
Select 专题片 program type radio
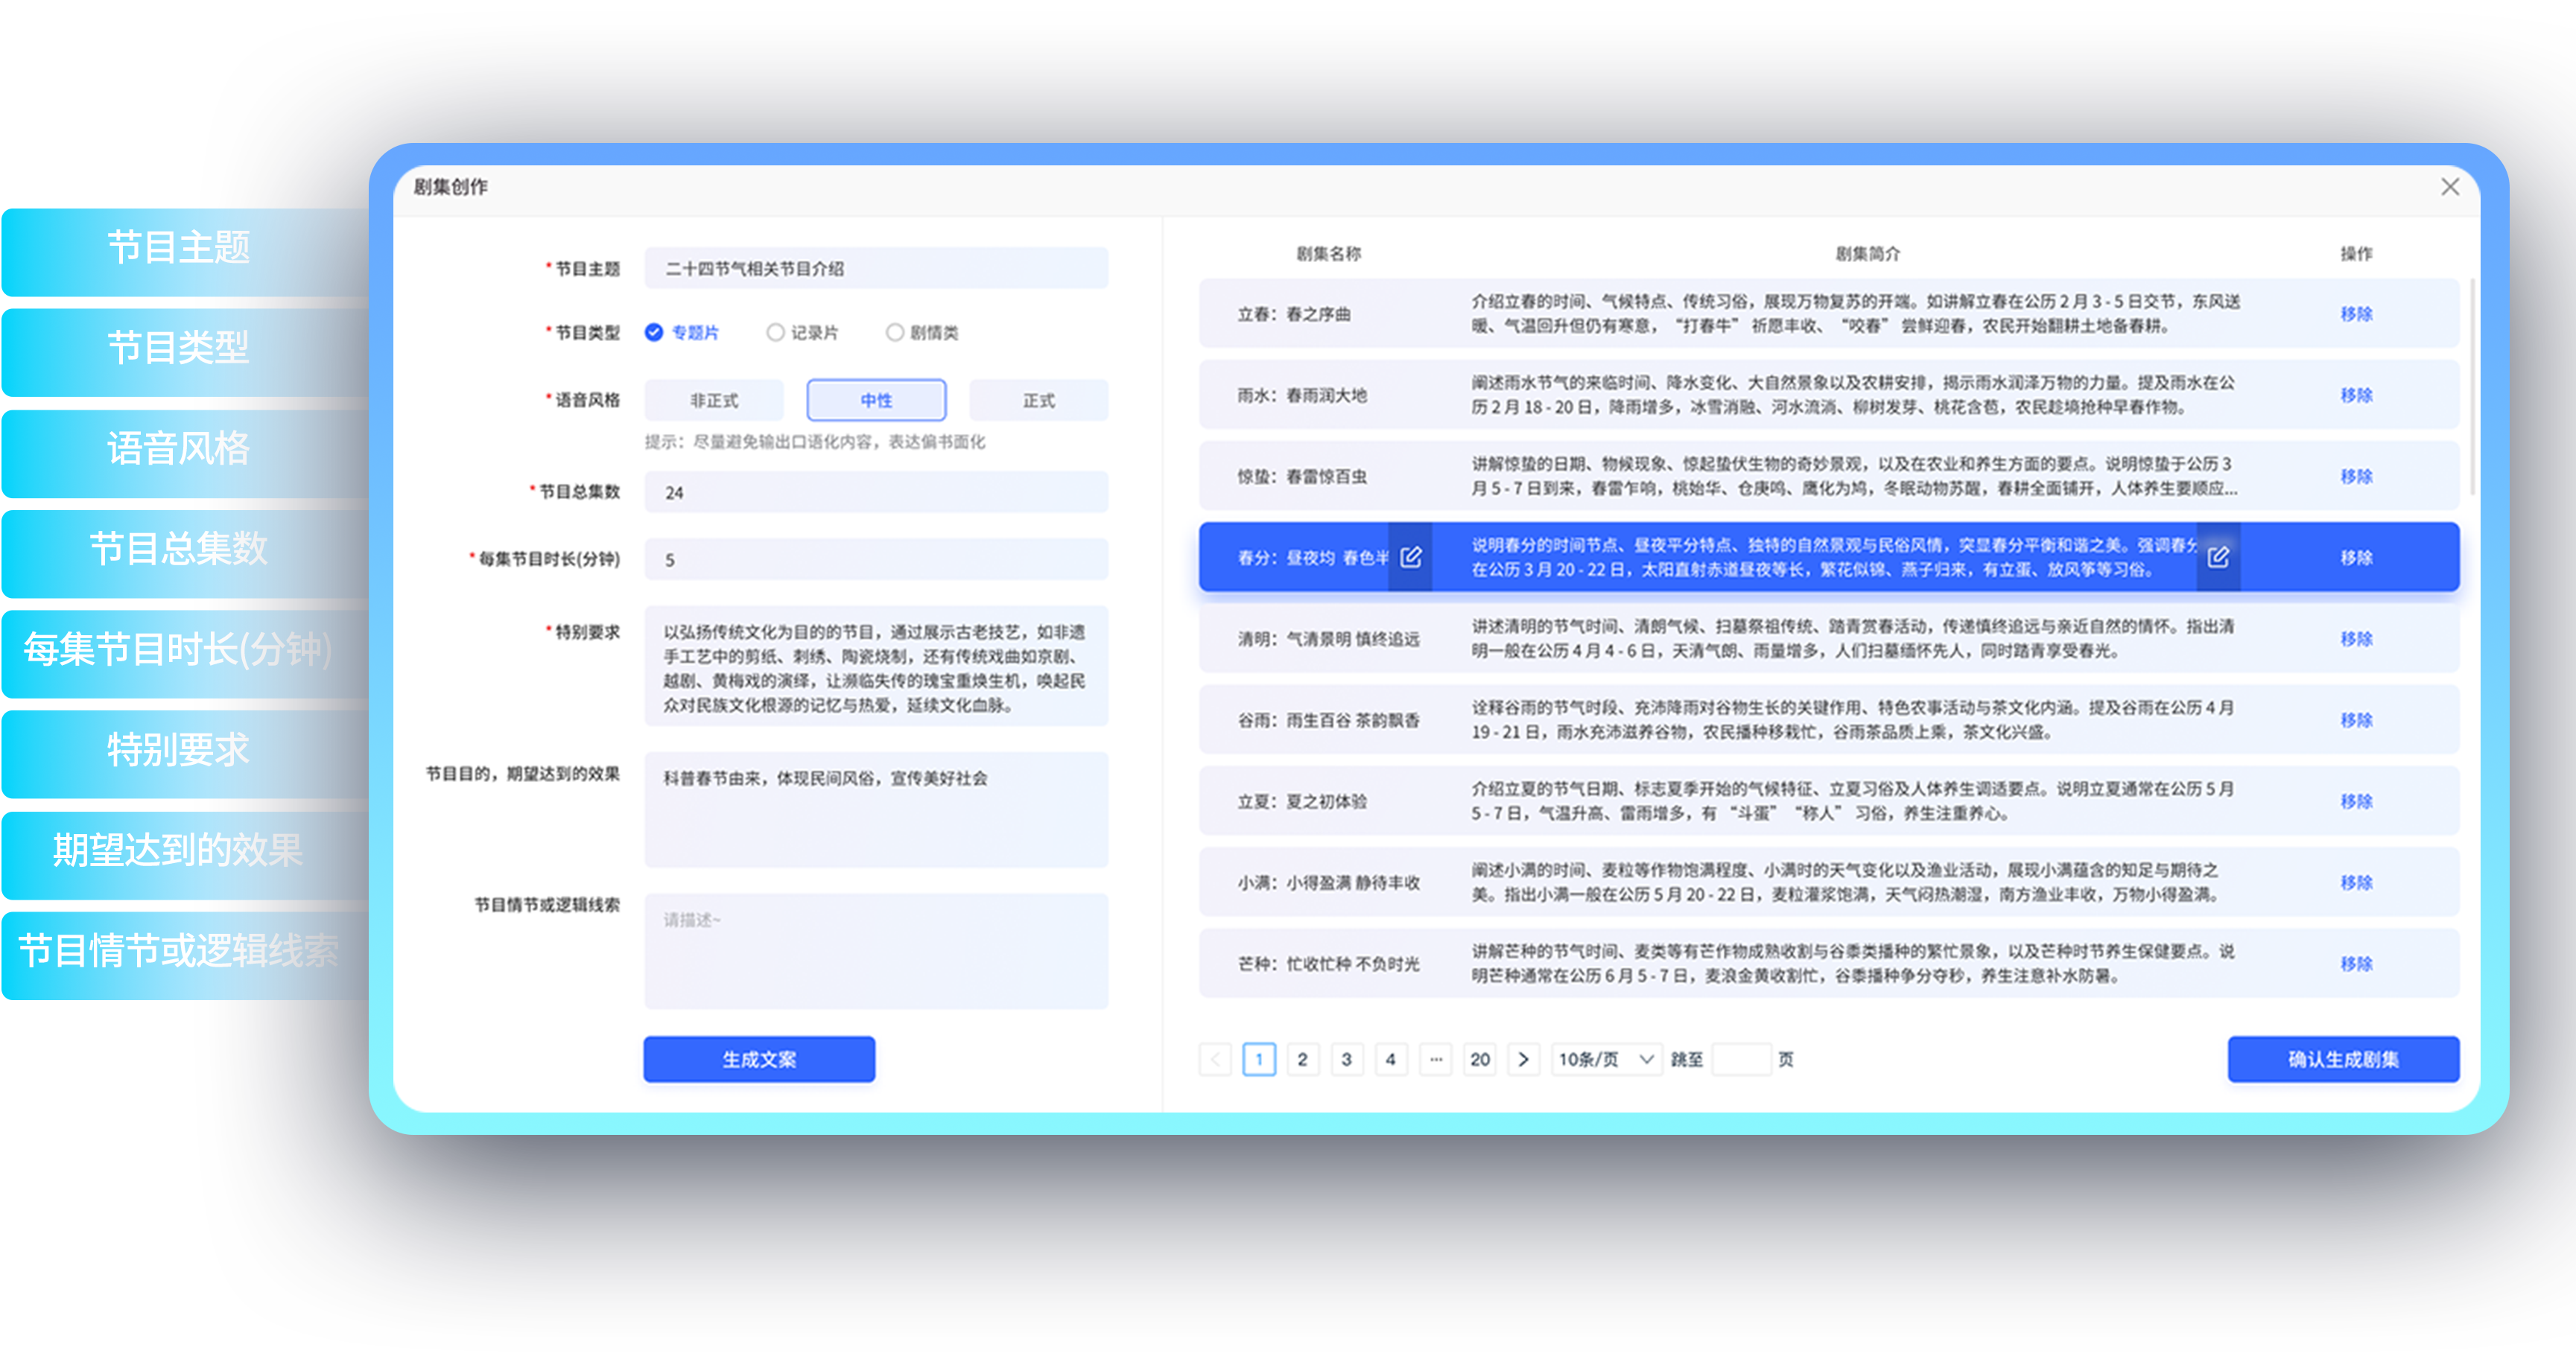(654, 332)
